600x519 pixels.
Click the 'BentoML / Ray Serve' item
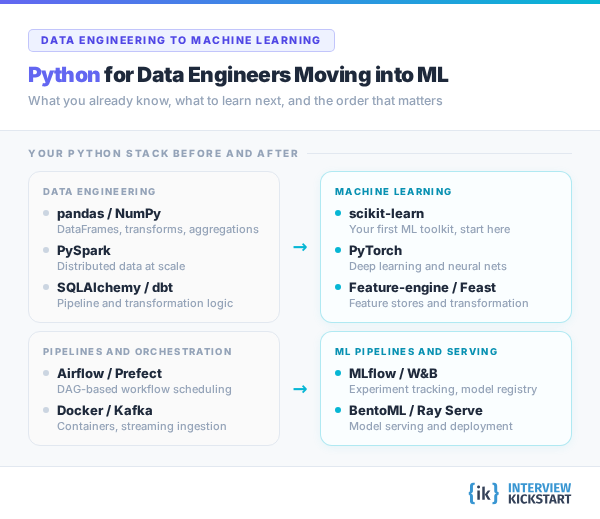click(416, 410)
